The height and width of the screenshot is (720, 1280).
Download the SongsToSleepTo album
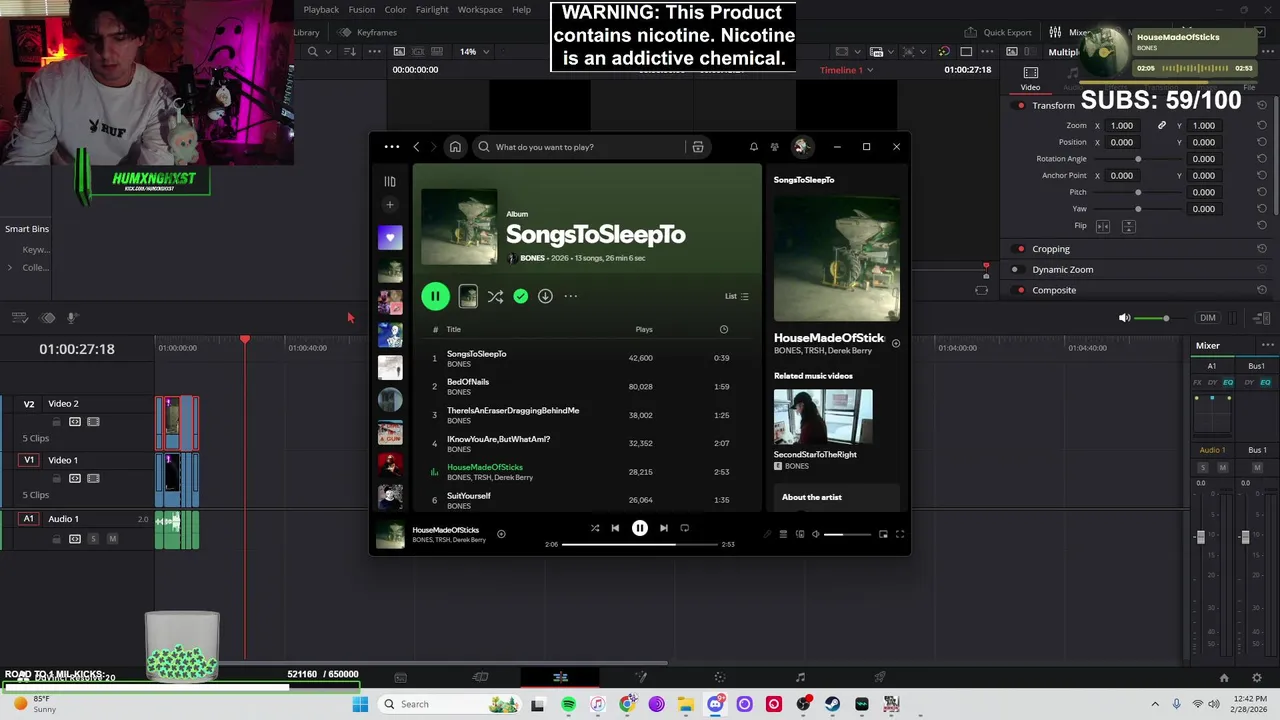coord(545,296)
